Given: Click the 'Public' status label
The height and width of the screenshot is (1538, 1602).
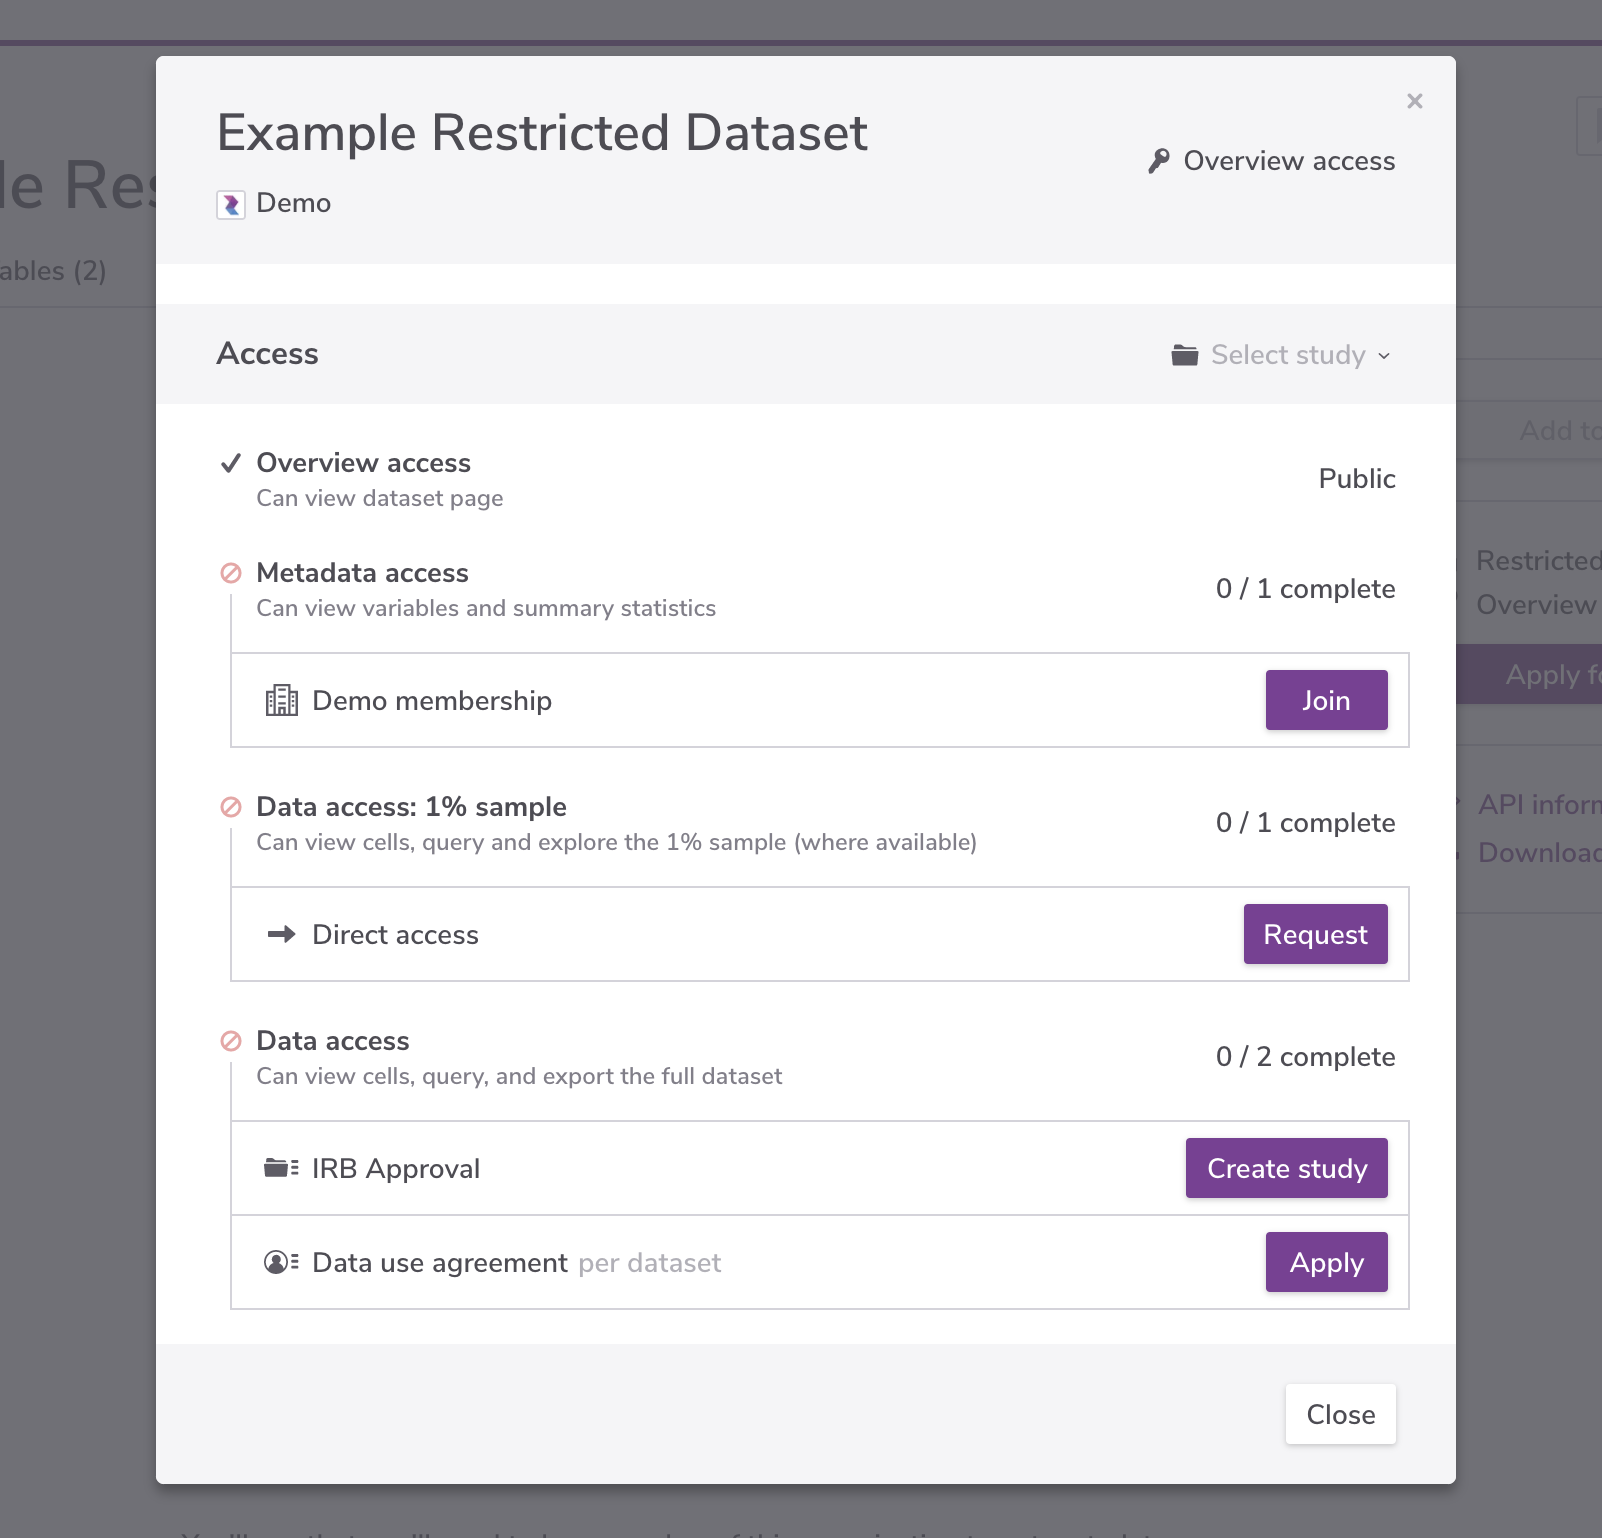Looking at the screenshot, I should tap(1357, 479).
